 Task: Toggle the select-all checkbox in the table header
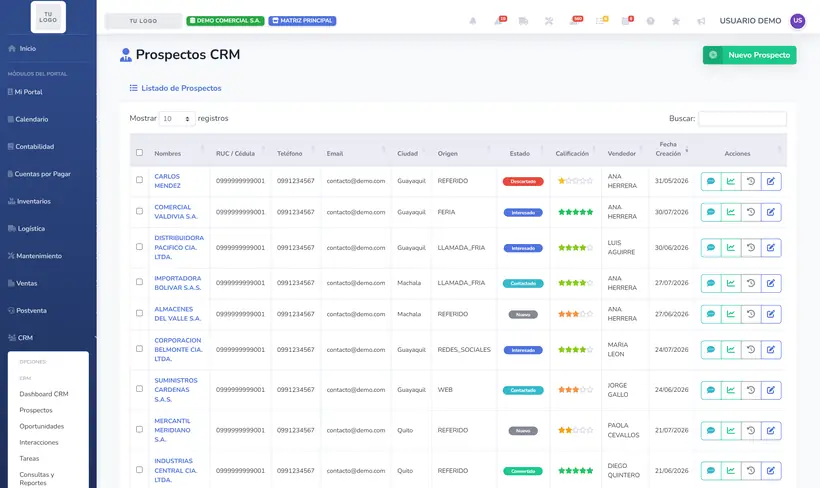coord(139,153)
